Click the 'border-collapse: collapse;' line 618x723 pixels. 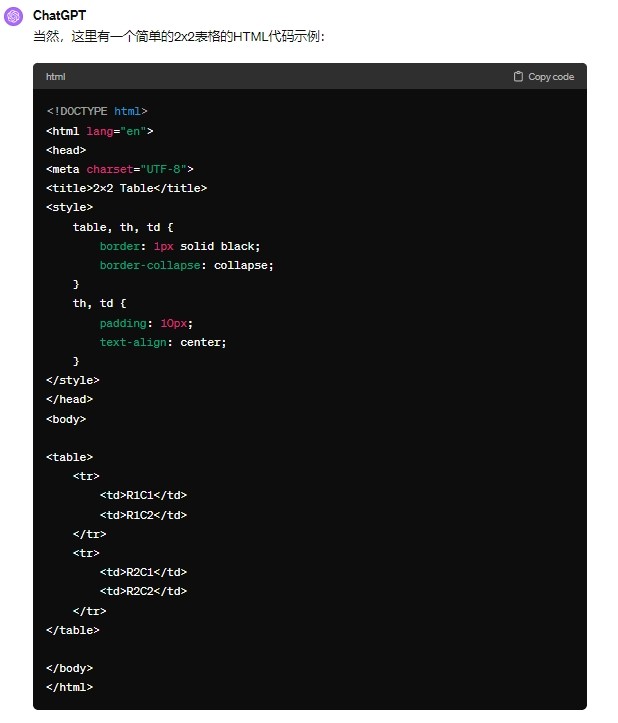(187, 265)
